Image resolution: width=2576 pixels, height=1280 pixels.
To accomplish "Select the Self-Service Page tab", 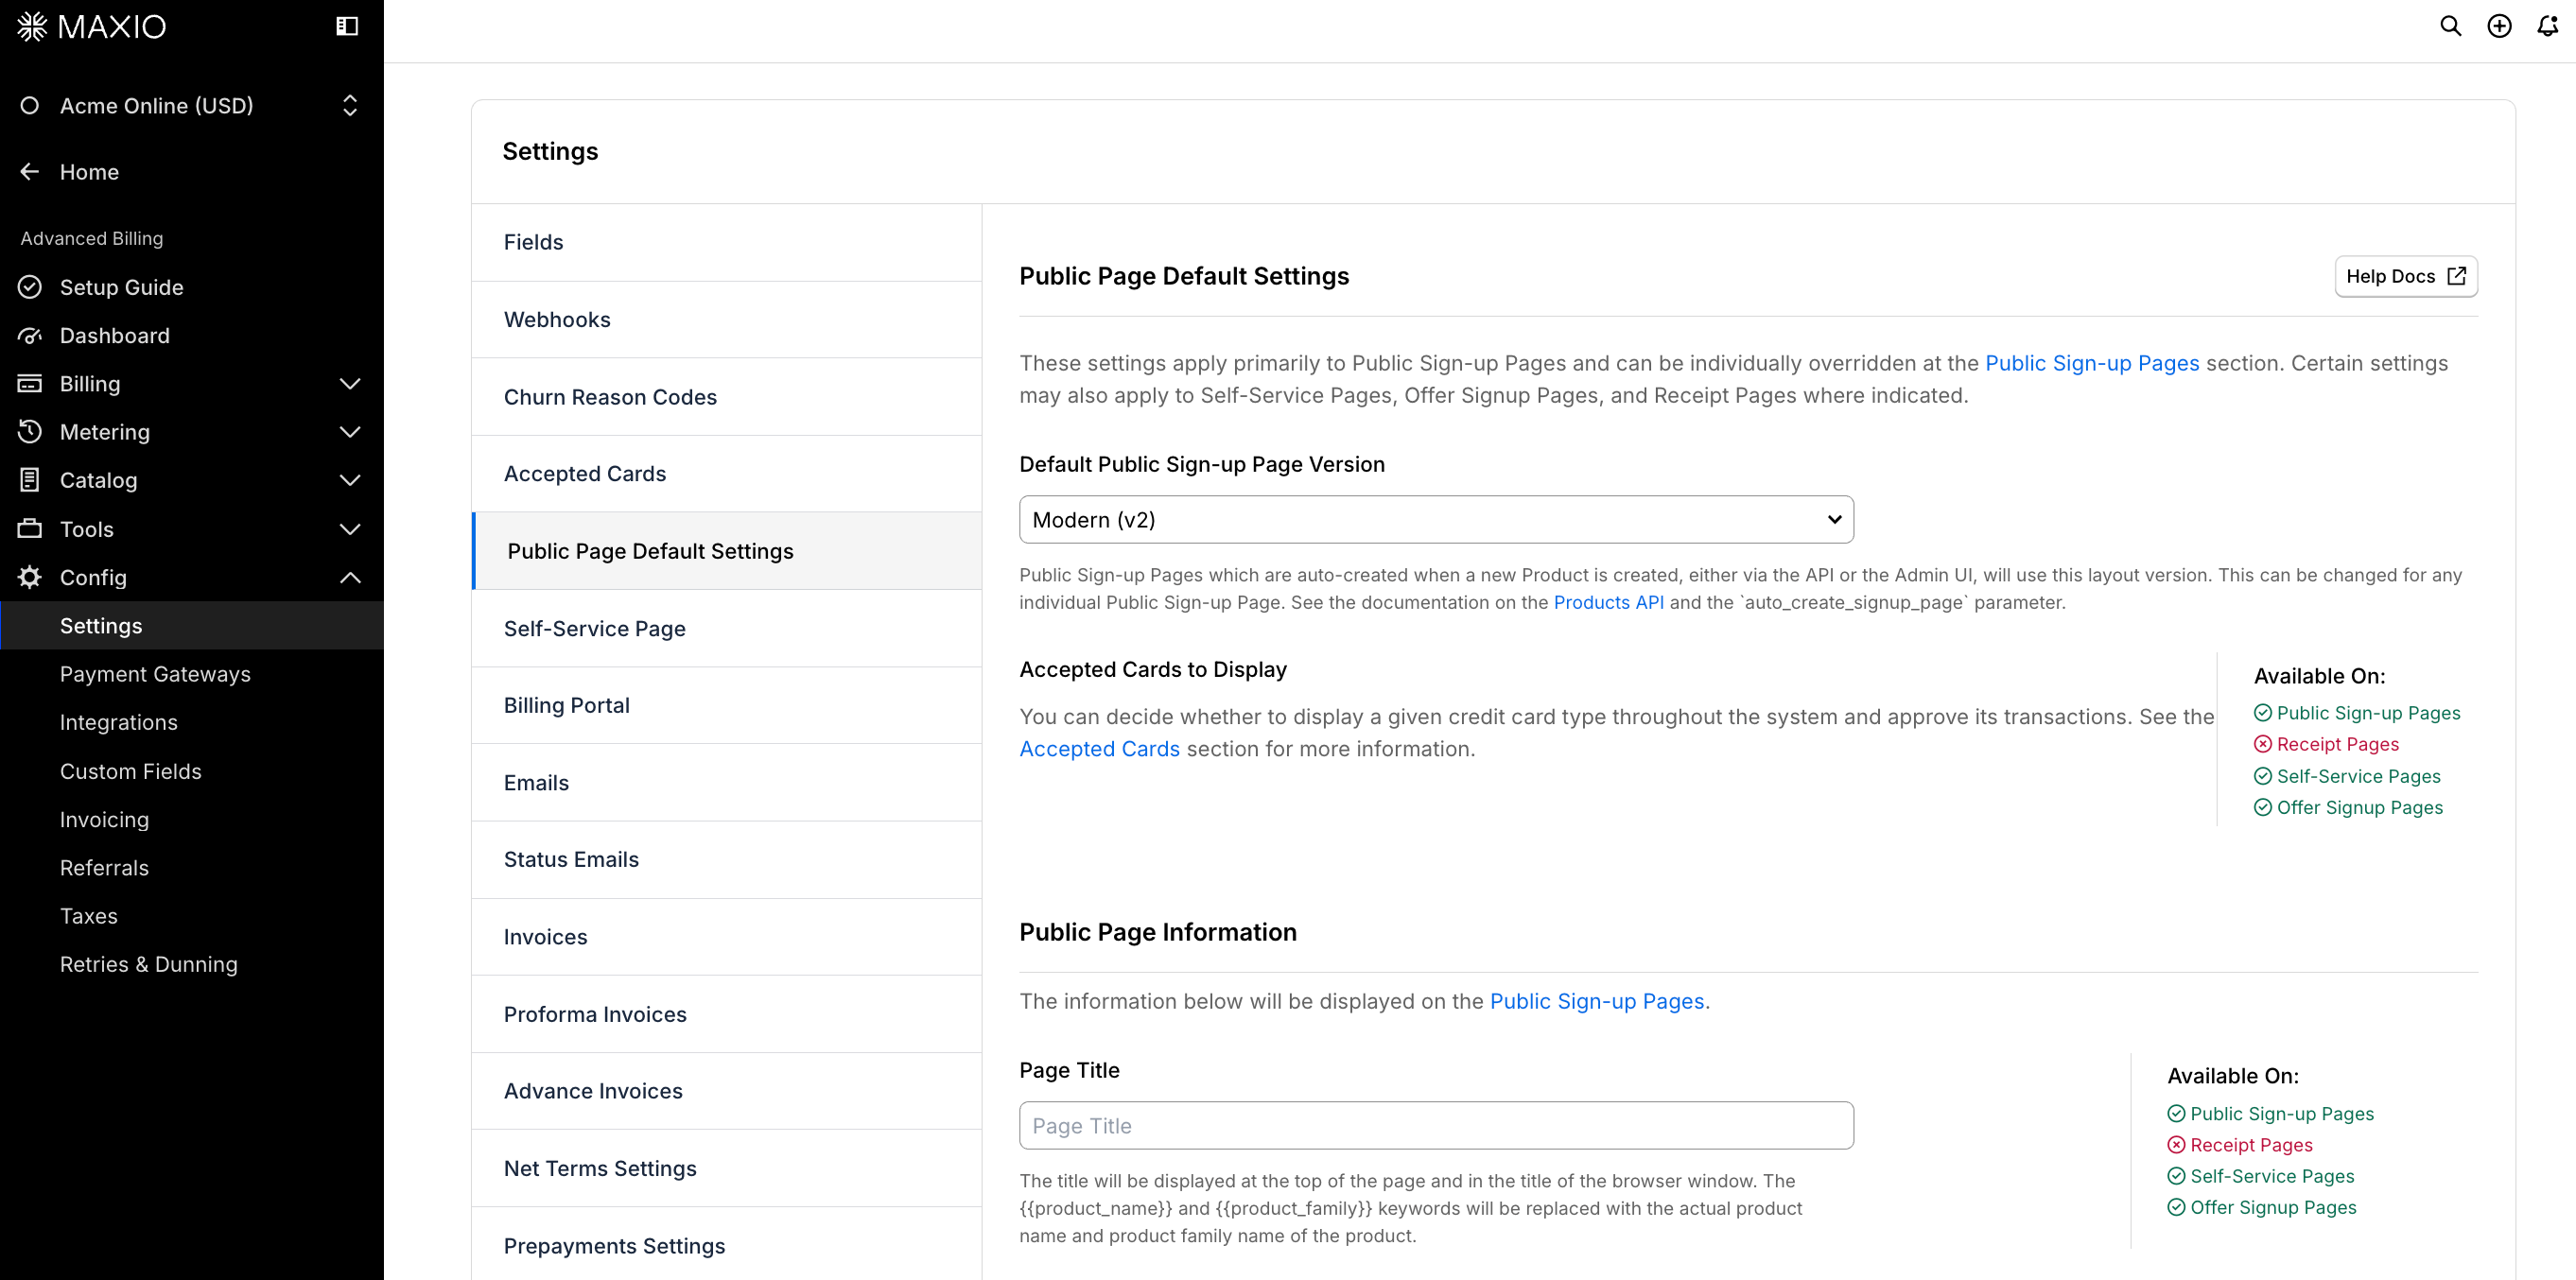I will 727,628.
